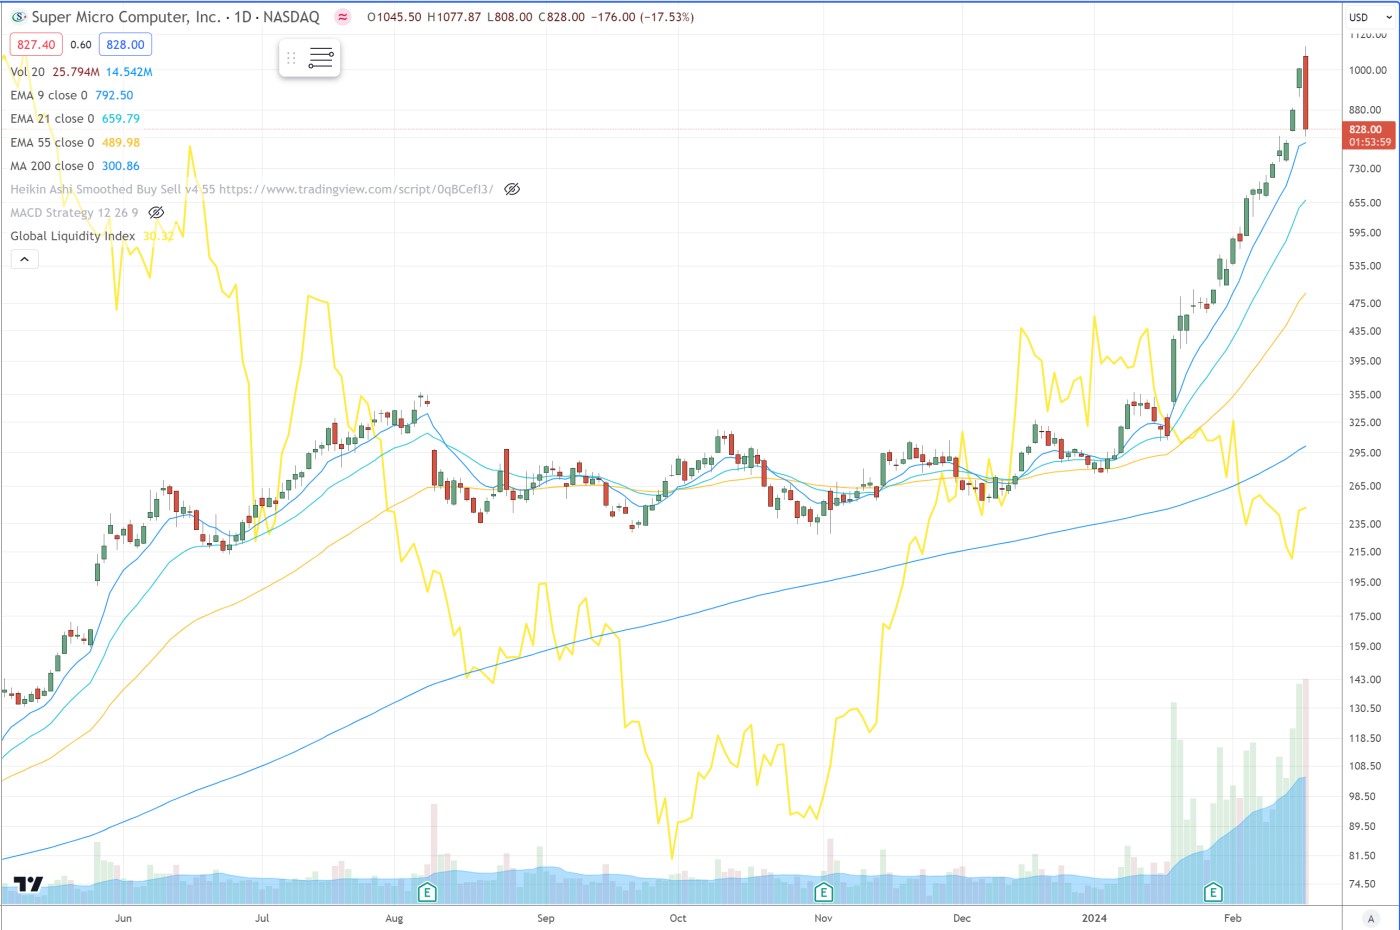Click the Oct label on time axis
Viewport: 1400px width, 930px height.
678,918
